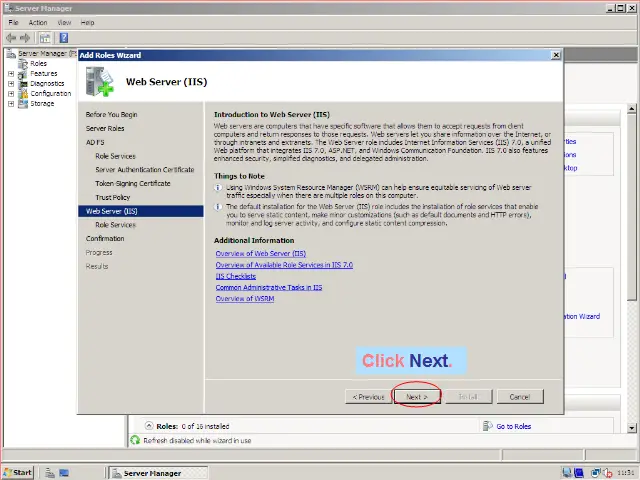The image size is (640, 480).
Task: Open the View menu
Action: coord(64,22)
